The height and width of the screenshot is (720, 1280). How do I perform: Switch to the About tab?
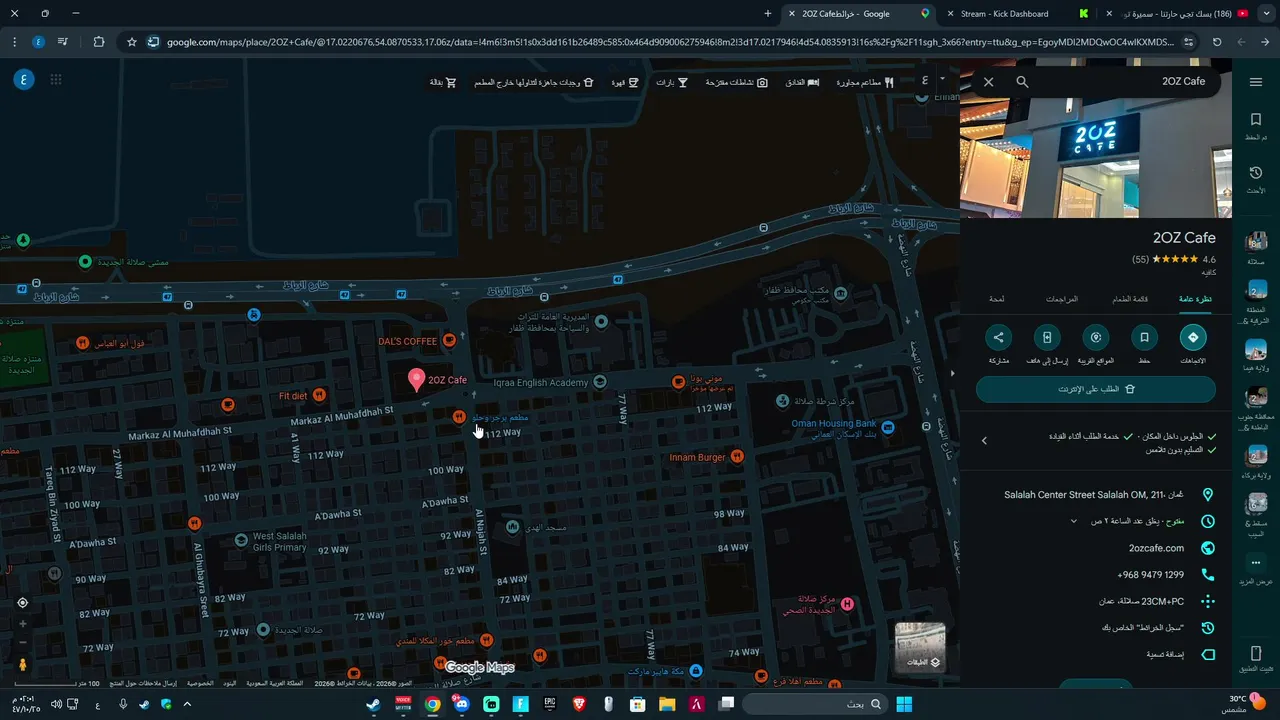click(x=997, y=300)
